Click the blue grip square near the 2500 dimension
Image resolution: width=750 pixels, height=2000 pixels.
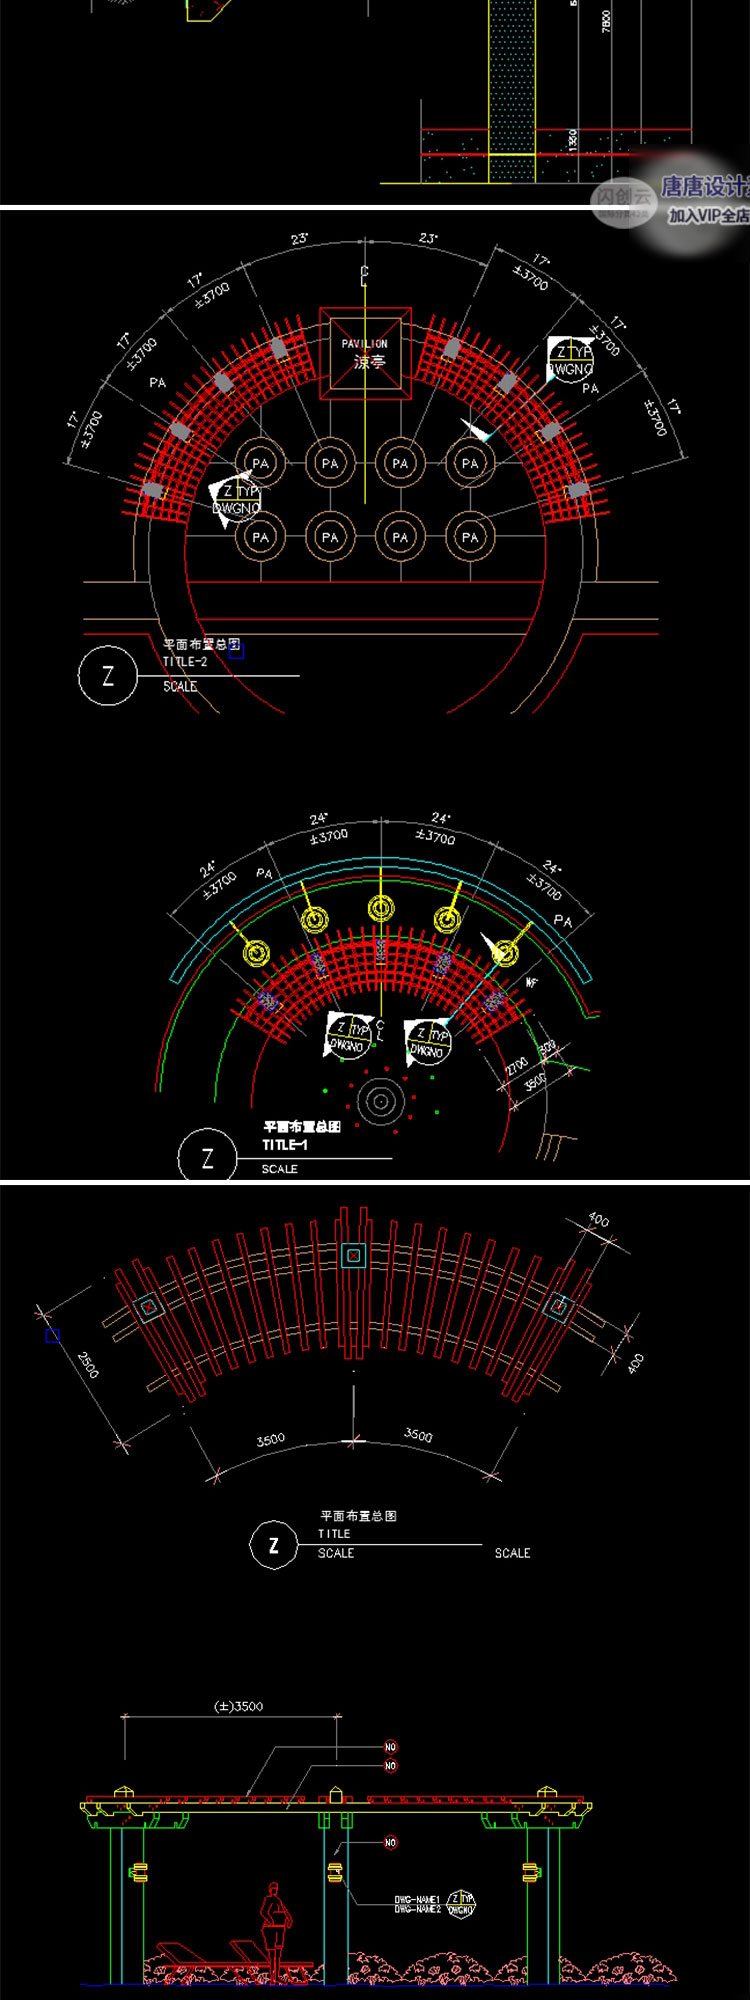tap(52, 1336)
